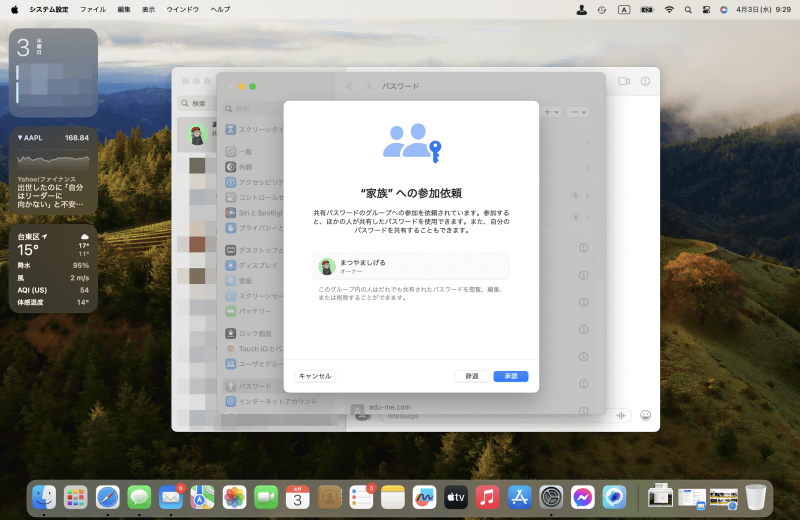
Task: Open ユーザとグループ settings in sidebar
Action: click(254, 364)
